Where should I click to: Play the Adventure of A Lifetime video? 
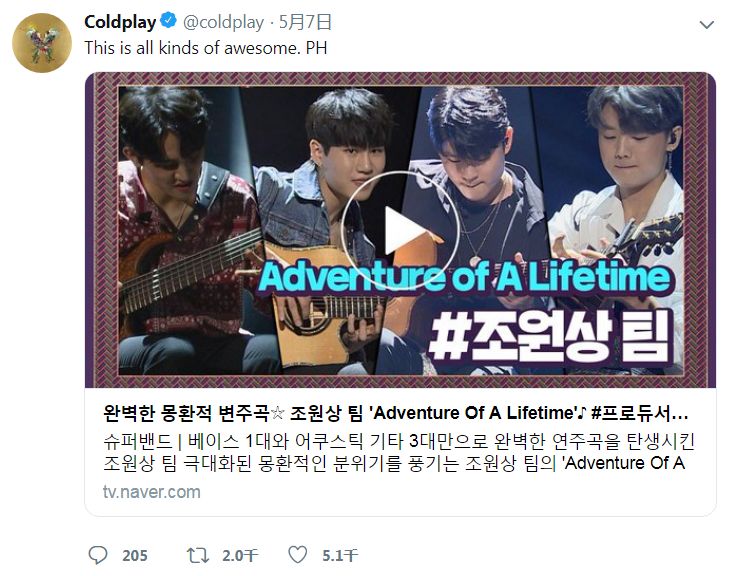(x=401, y=231)
